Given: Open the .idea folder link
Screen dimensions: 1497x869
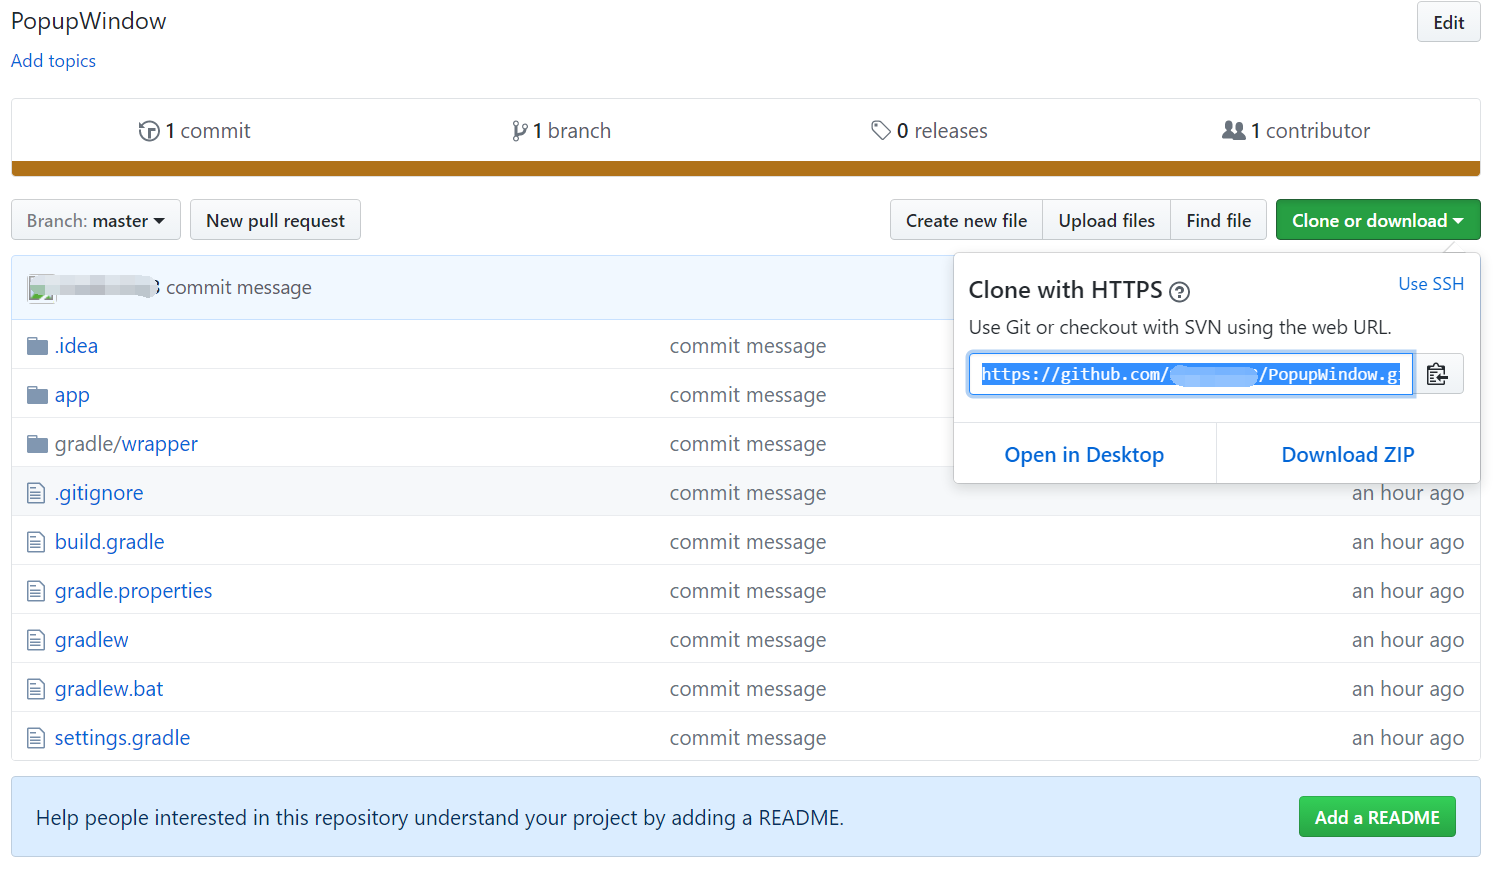Looking at the screenshot, I should pyautogui.click(x=76, y=346).
